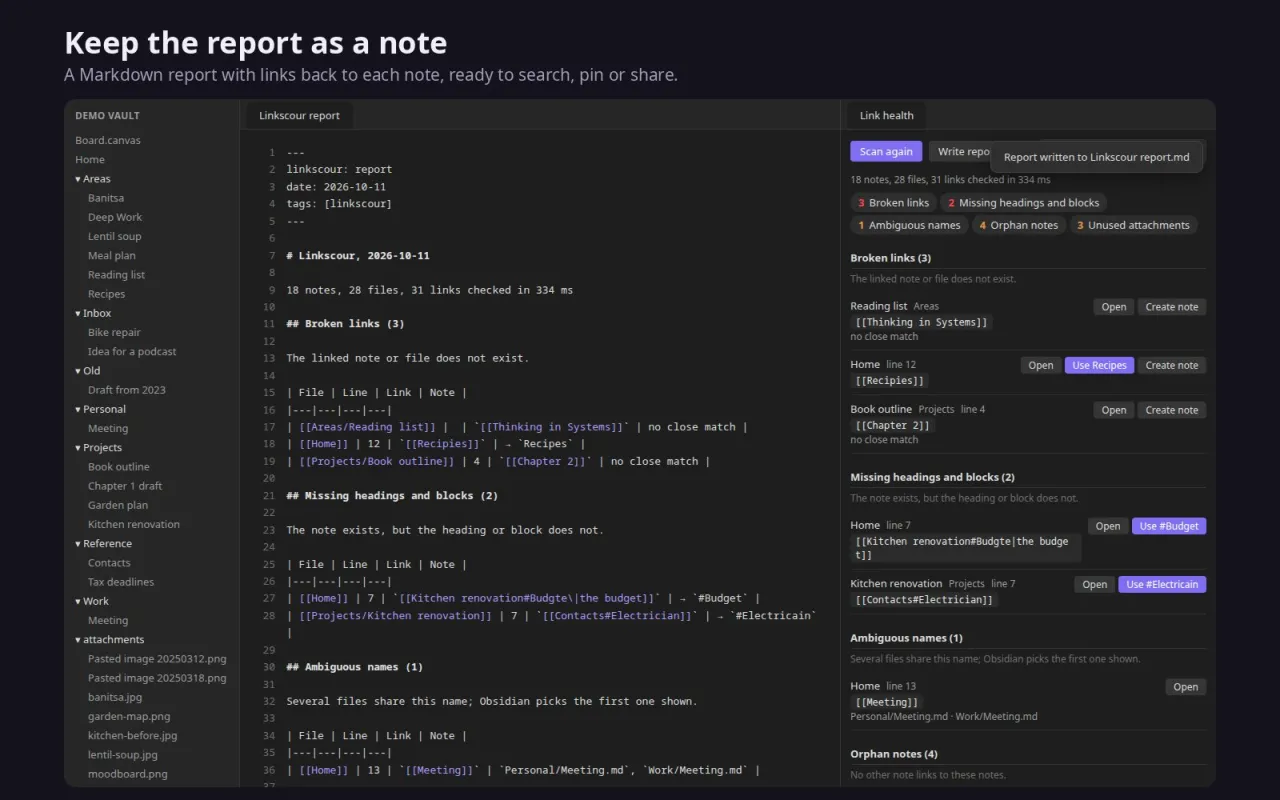
Task: Open the ambiguous [[Meeting]] link entry
Action: [1186, 687]
